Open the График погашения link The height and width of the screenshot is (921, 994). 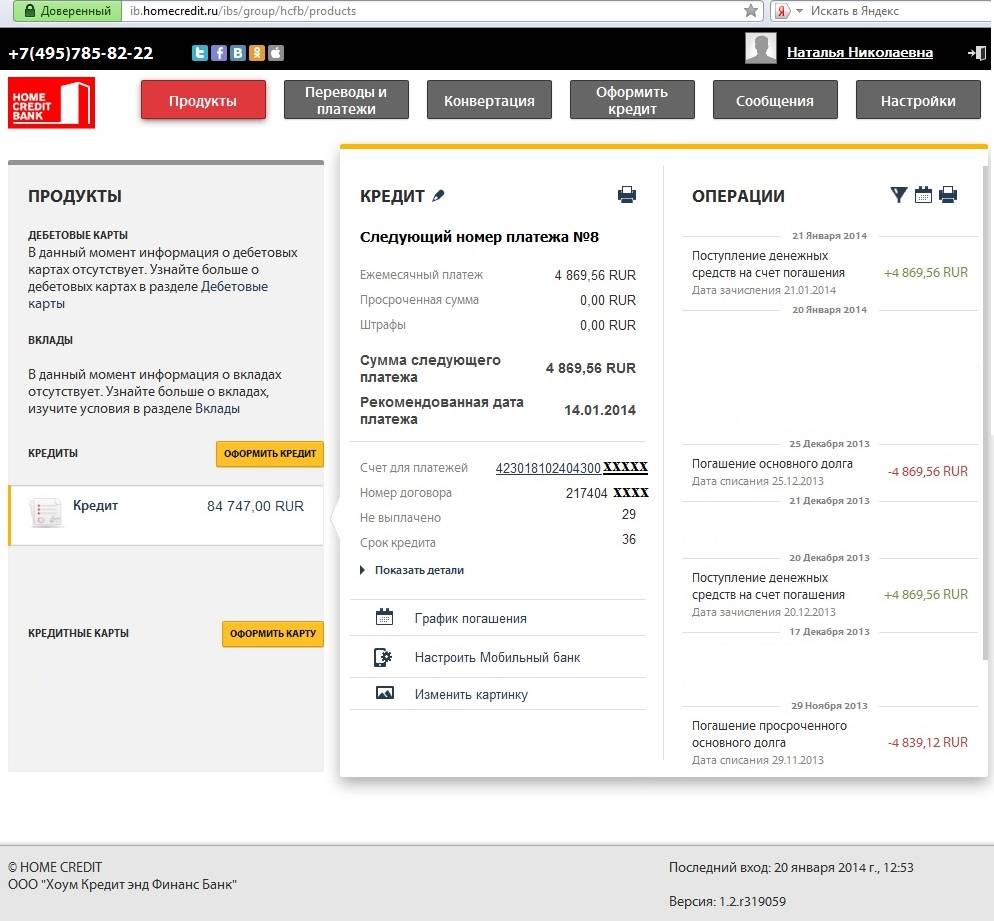470,618
